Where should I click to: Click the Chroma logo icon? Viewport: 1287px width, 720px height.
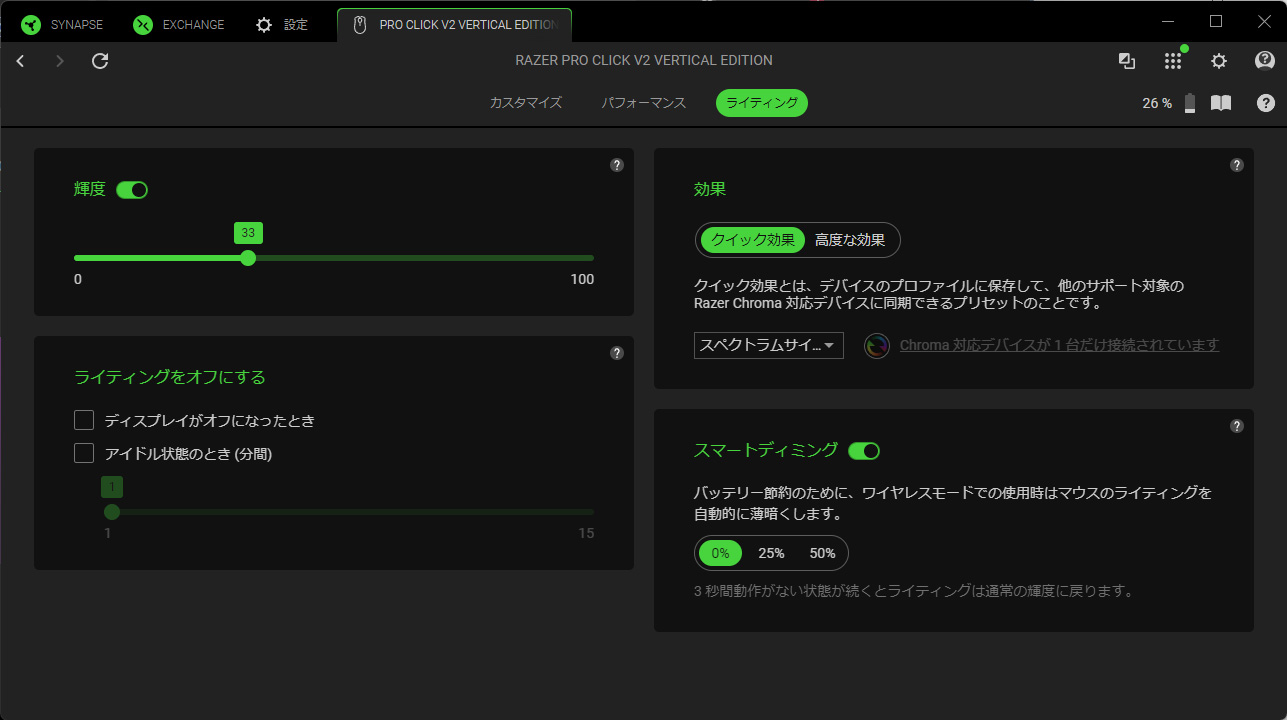tap(877, 345)
